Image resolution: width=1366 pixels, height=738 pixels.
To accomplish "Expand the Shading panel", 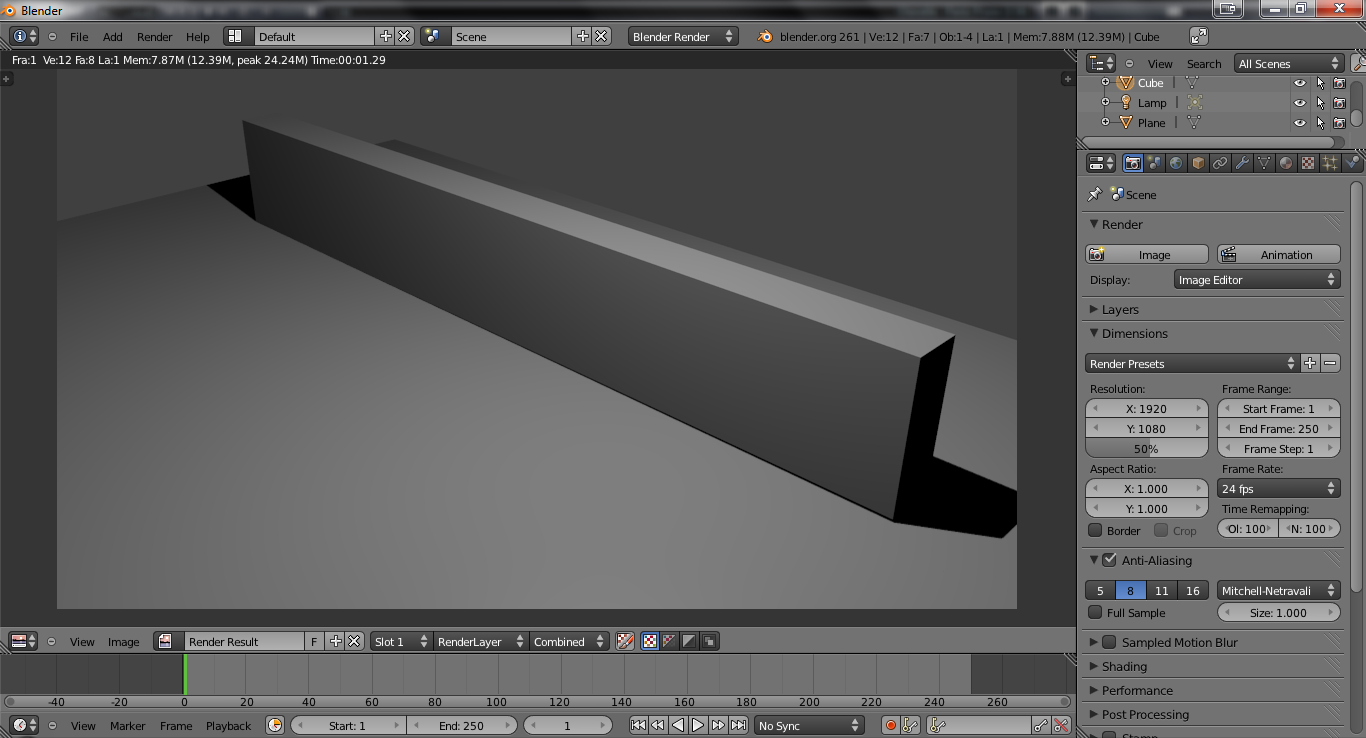I will click(1094, 666).
